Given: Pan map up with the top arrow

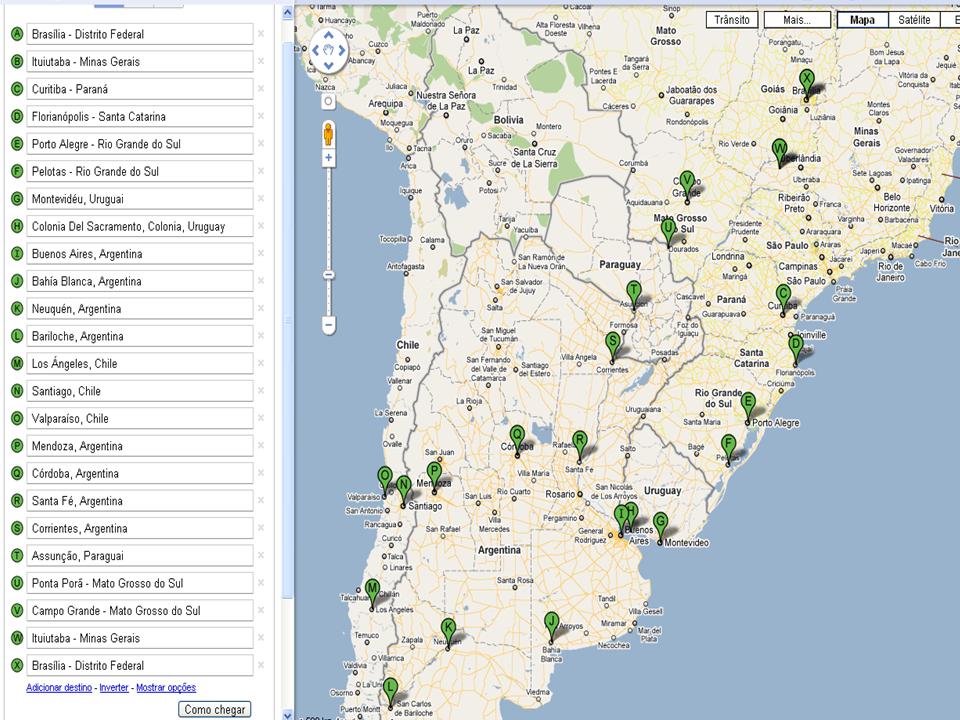Looking at the screenshot, I should (328, 33).
